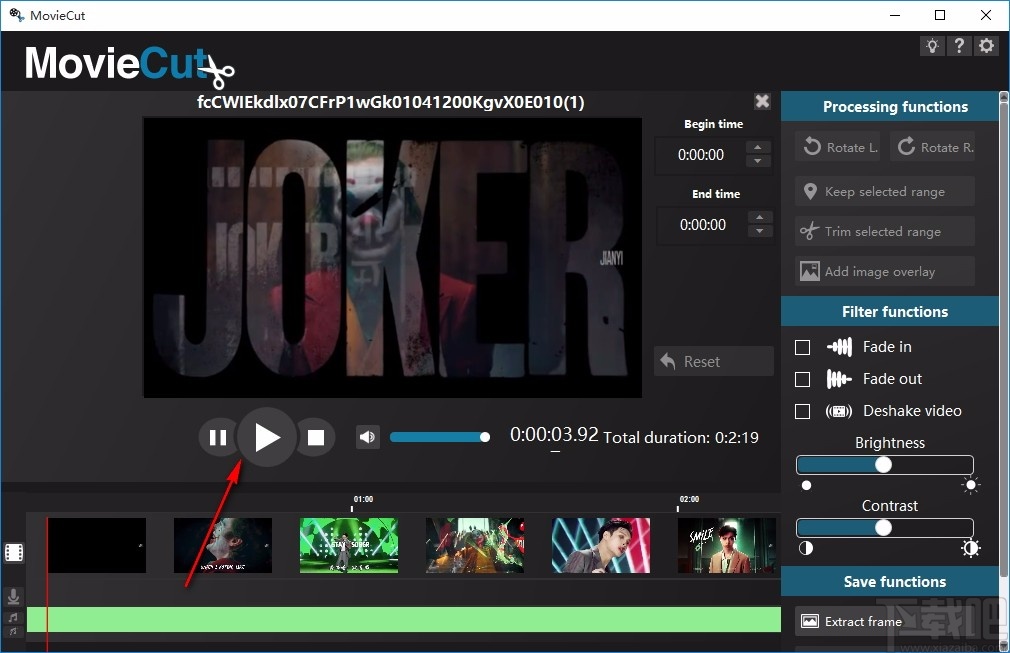Click the Fade in waveform icon
Screen dimensions: 1010x653
[x=839, y=347]
